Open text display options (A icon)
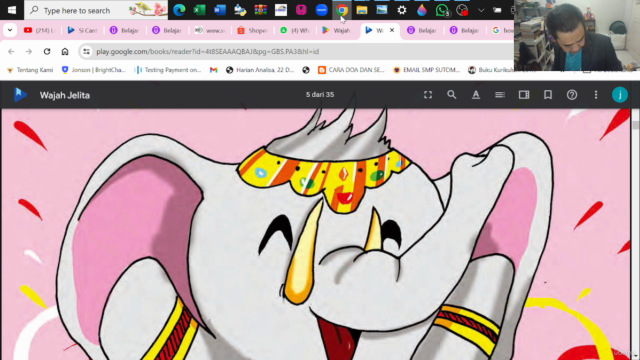This screenshot has height=360, width=640. (x=476, y=95)
